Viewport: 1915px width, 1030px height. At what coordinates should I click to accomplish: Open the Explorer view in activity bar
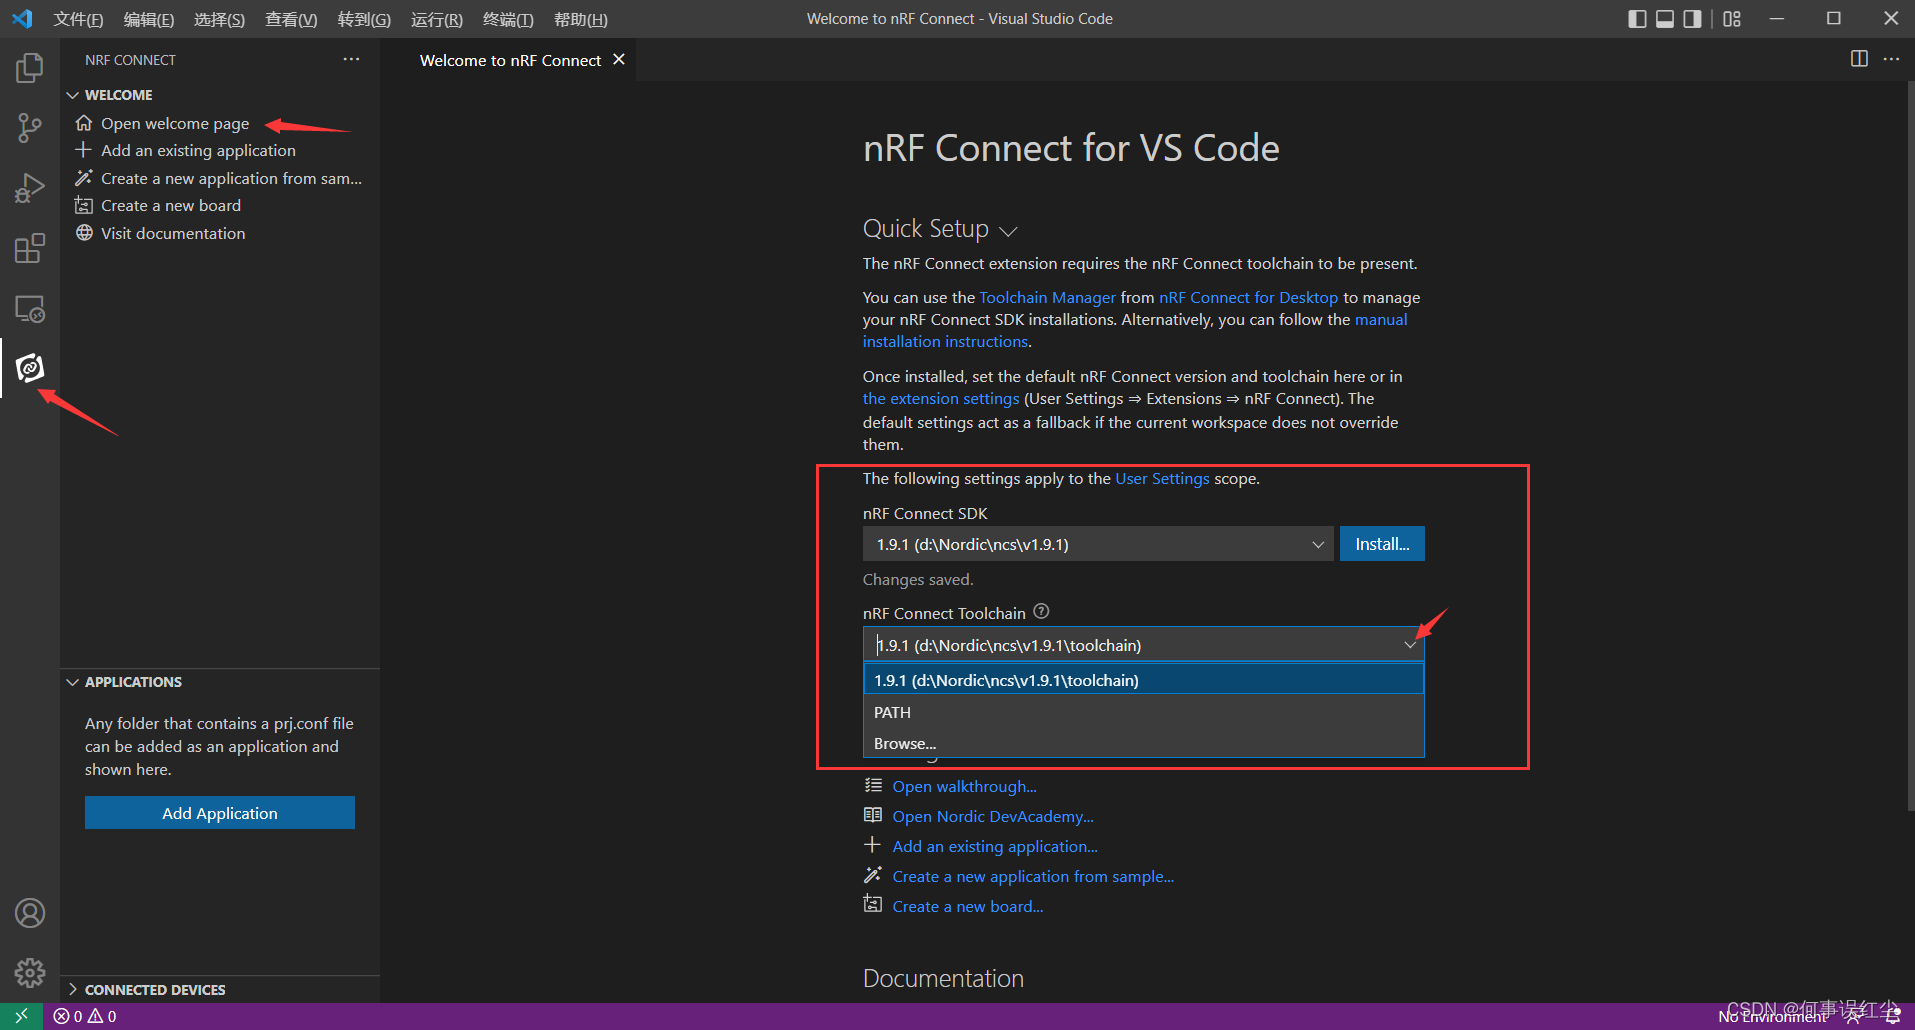coord(30,68)
